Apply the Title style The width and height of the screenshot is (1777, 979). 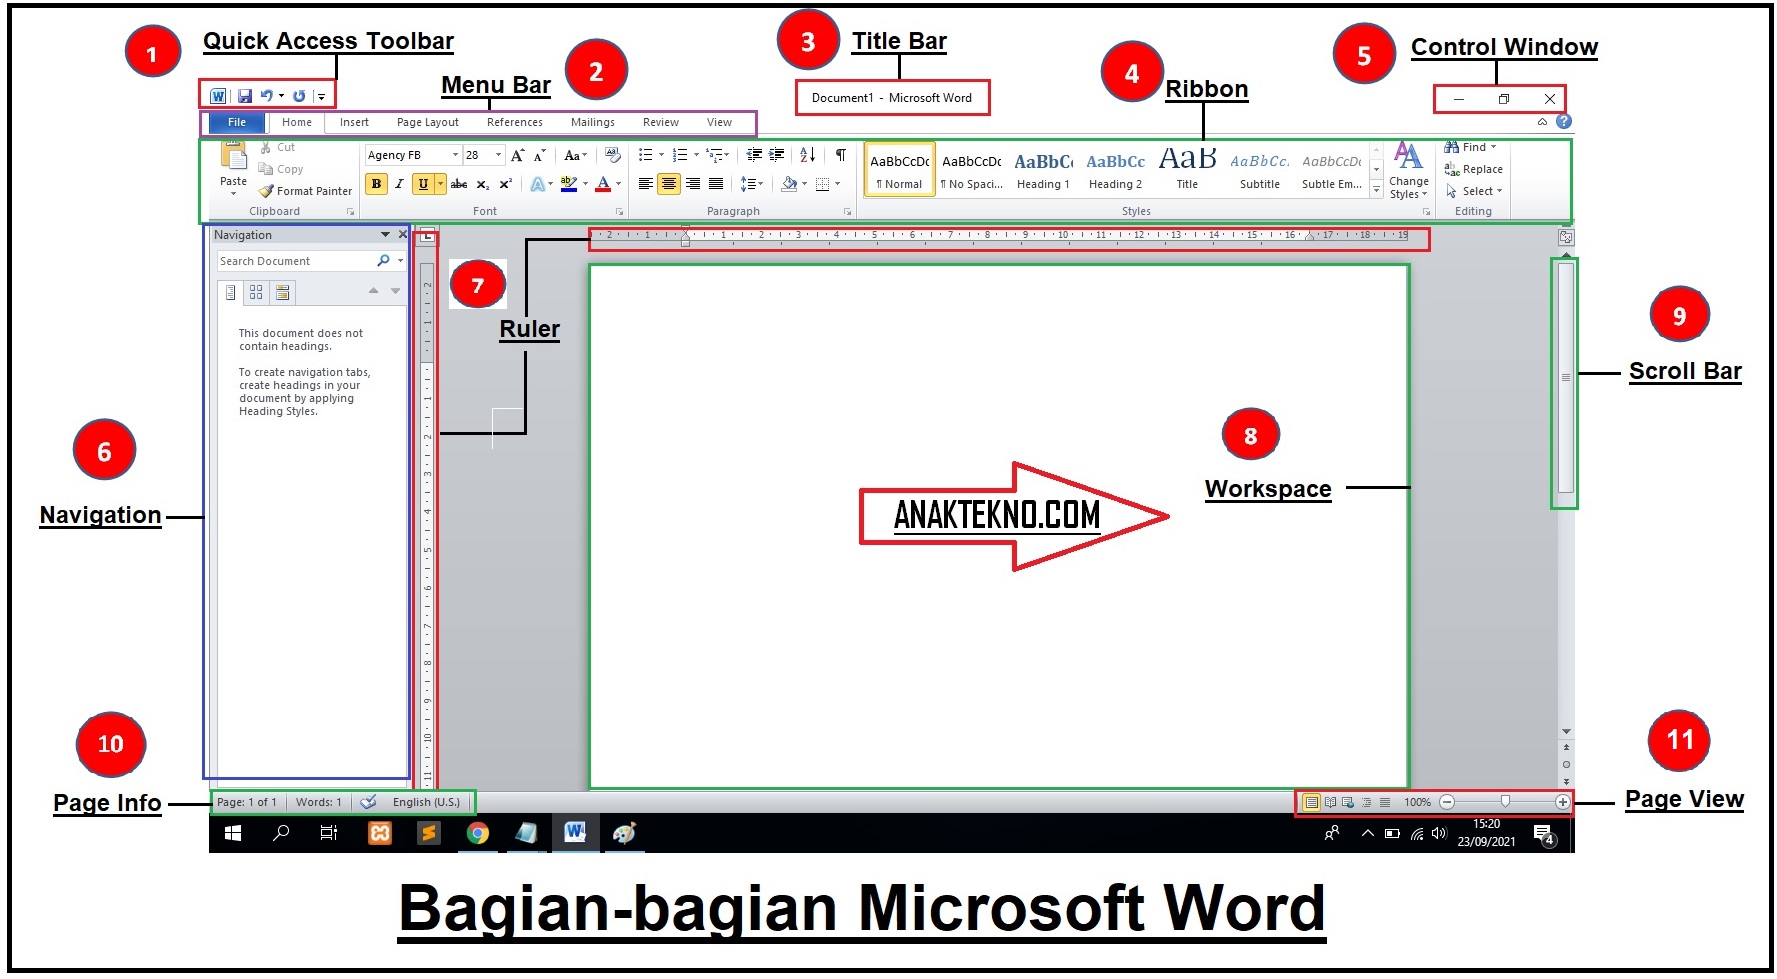click(x=1187, y=169)
